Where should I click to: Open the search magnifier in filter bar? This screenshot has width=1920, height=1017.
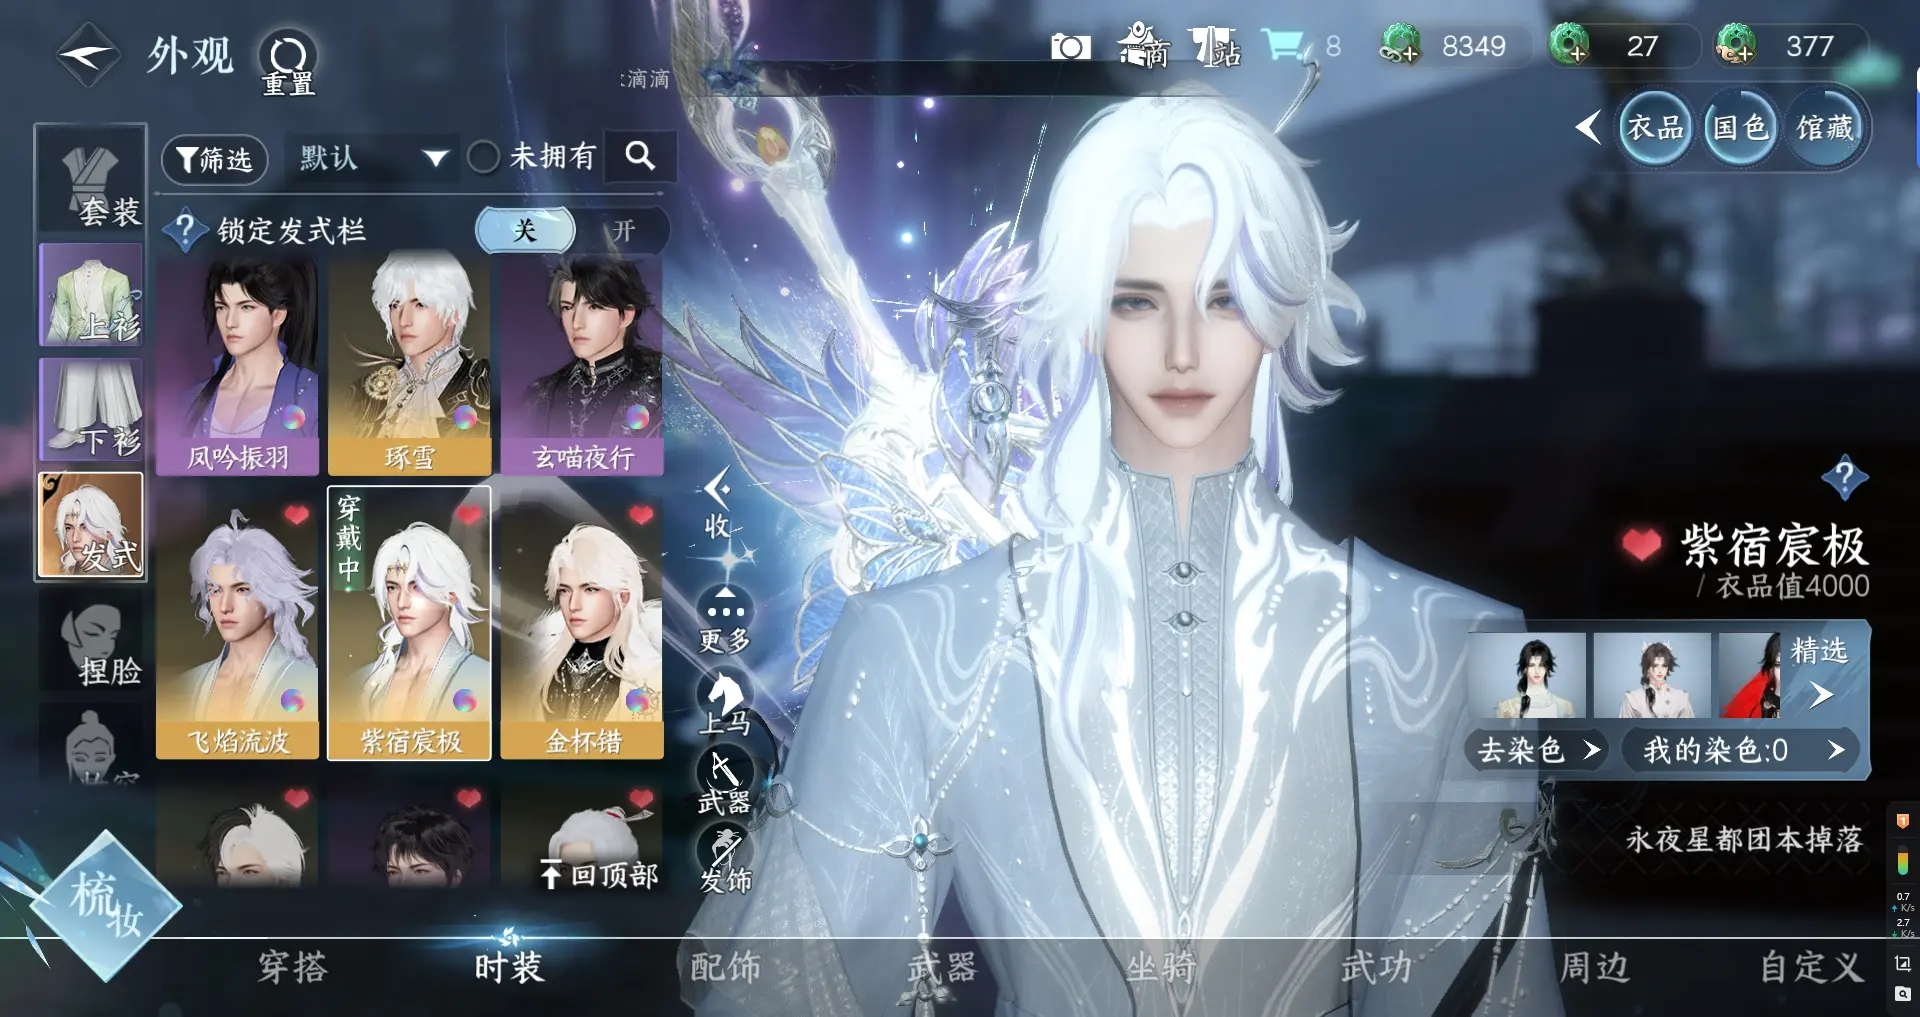pos(640,156)
